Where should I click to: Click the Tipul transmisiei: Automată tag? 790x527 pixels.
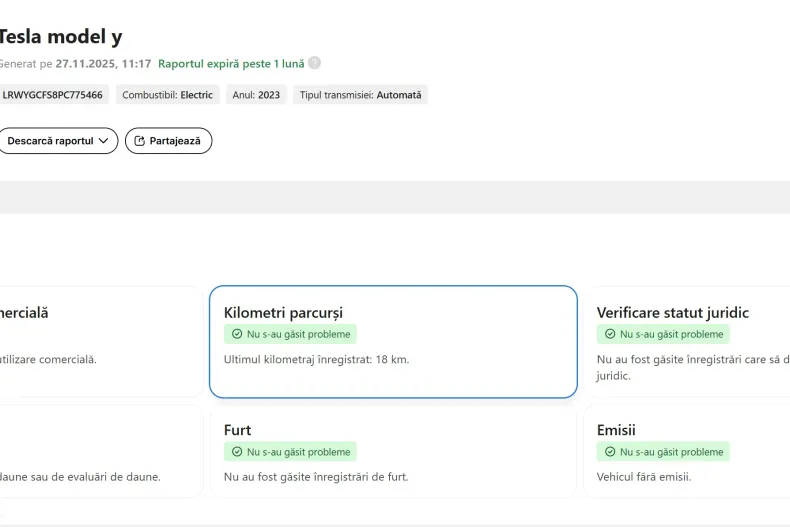(360, 95)
